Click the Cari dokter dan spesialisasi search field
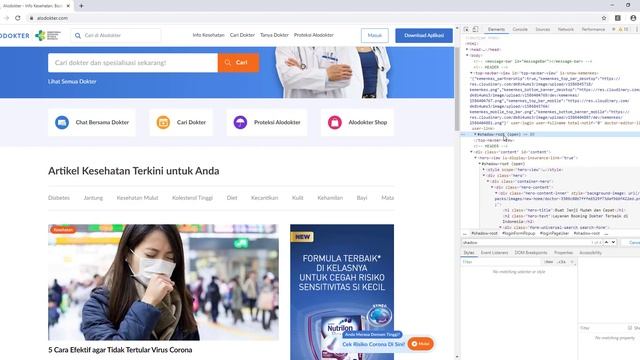640x360 pixels. [133, 62]
